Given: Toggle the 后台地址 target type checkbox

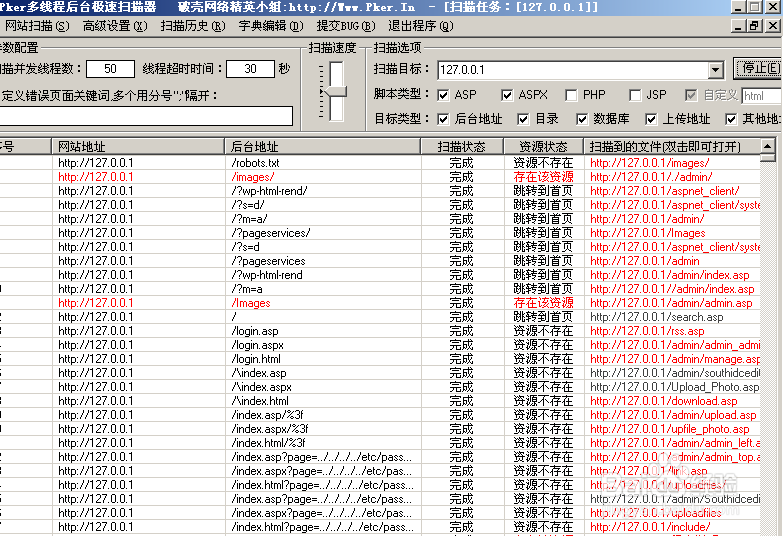Looking at the screenshot, I should click(443, 119).
